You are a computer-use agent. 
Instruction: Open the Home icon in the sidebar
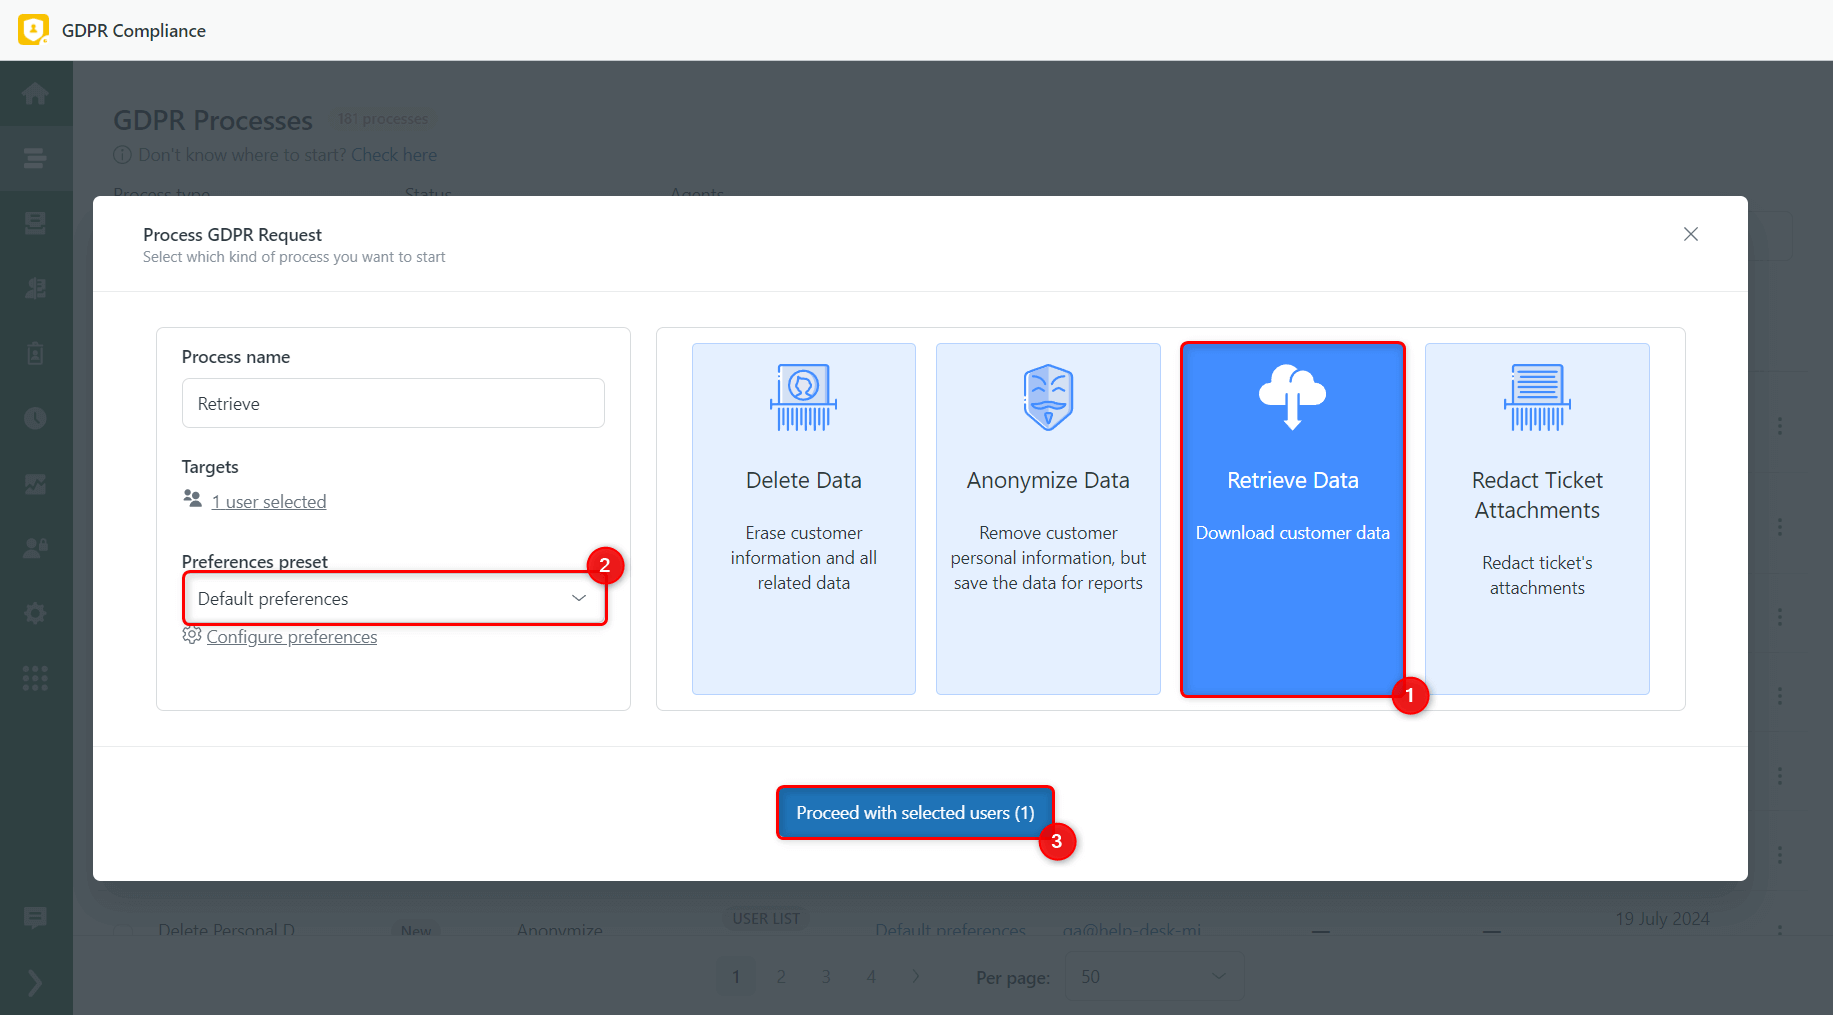[35, 94]
